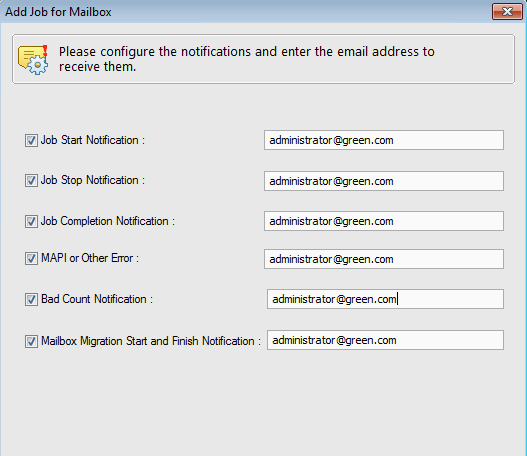Image resolution: width=527 pixels, height=456 pixels.
Task: Focus the Job Start Notification email field
Action: click(384, 140)
